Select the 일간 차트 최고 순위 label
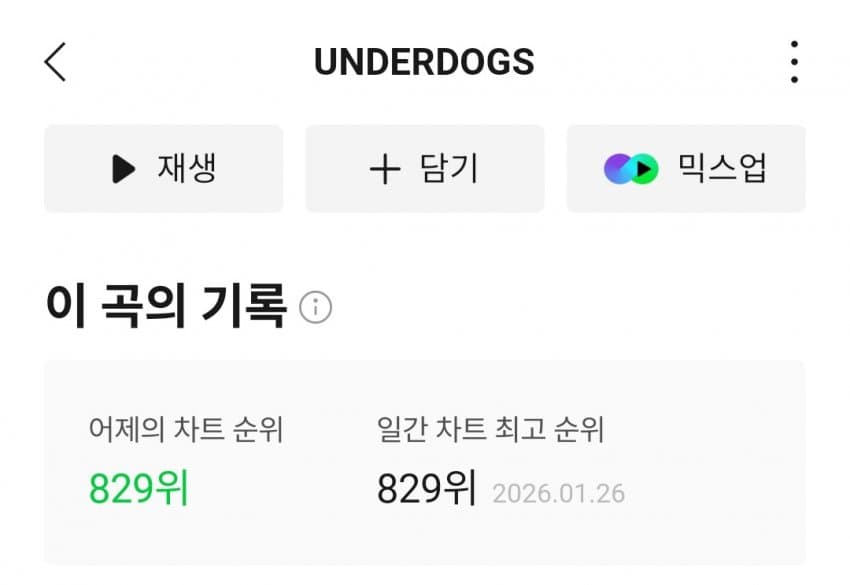This screenshot has height=585, width=850. pyautogui.click(x=490, y=430)
